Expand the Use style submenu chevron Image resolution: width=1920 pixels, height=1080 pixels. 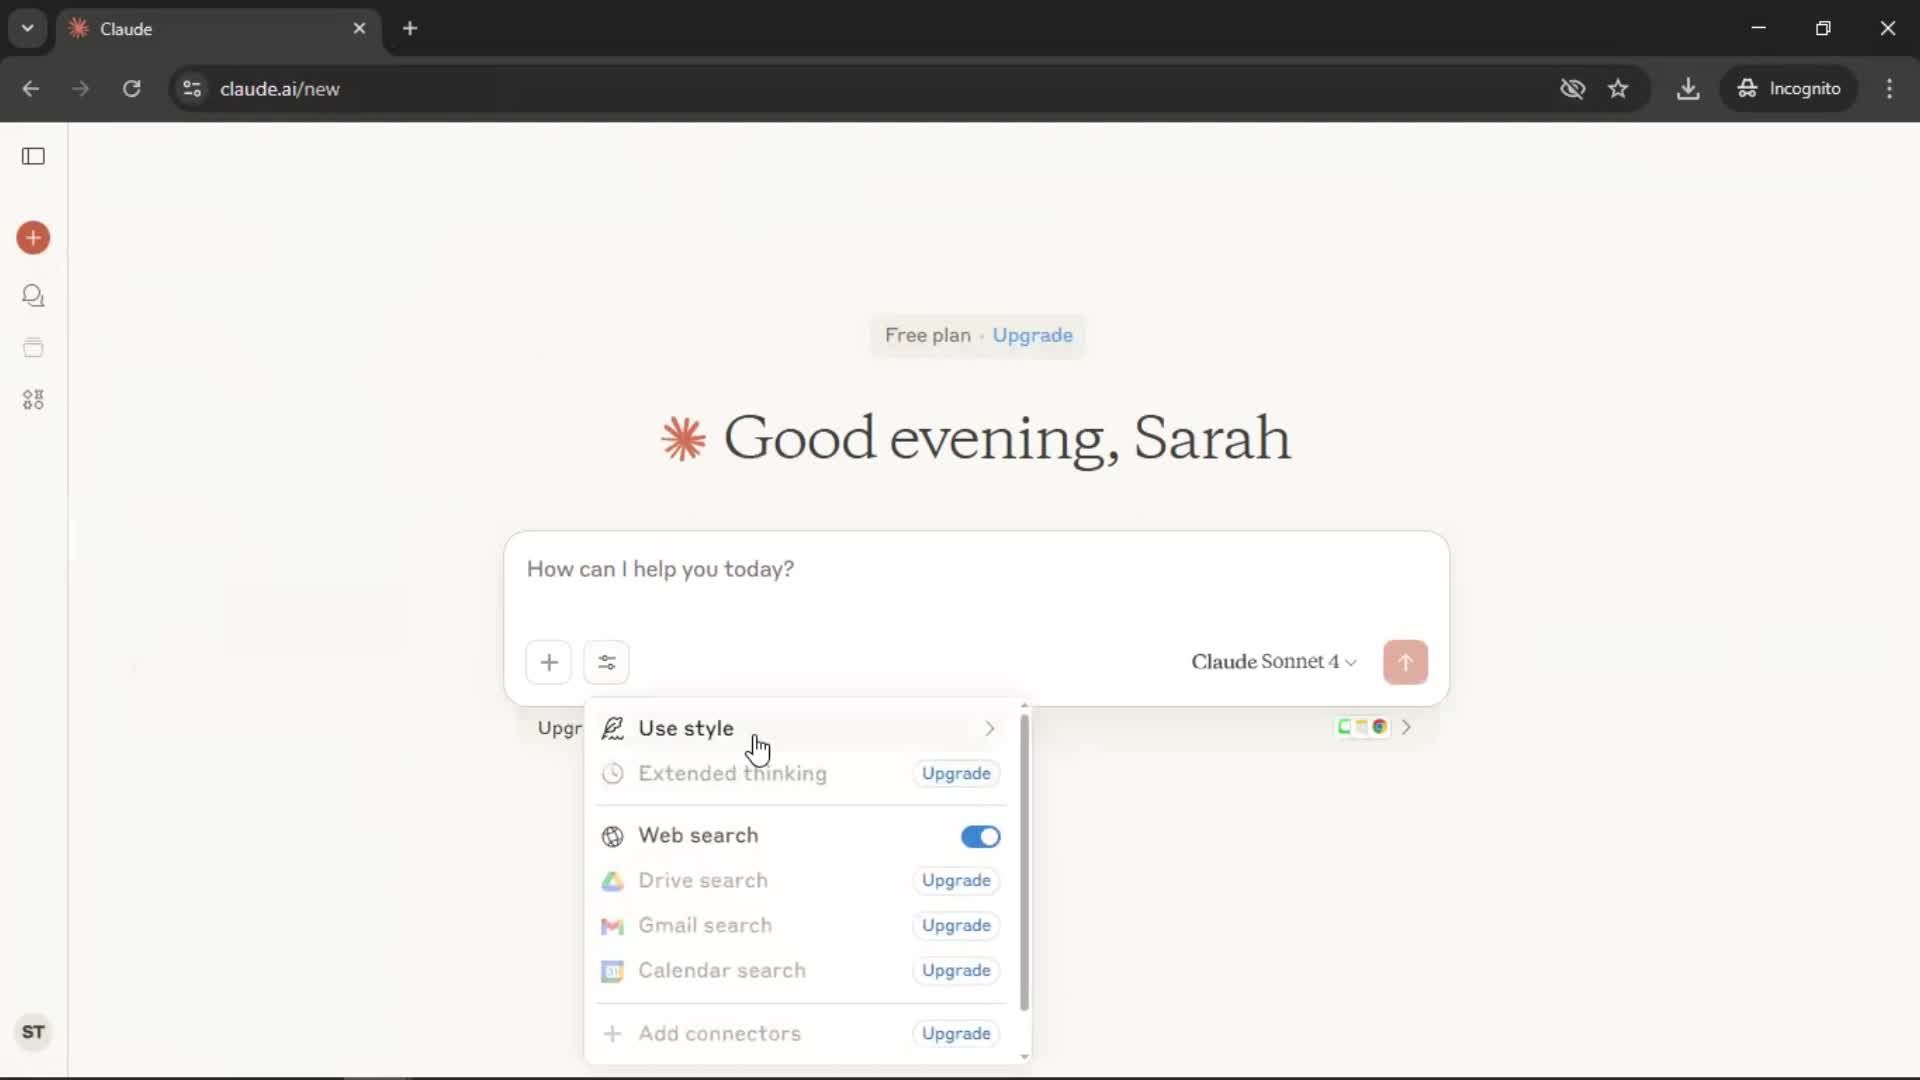[989, 729]
